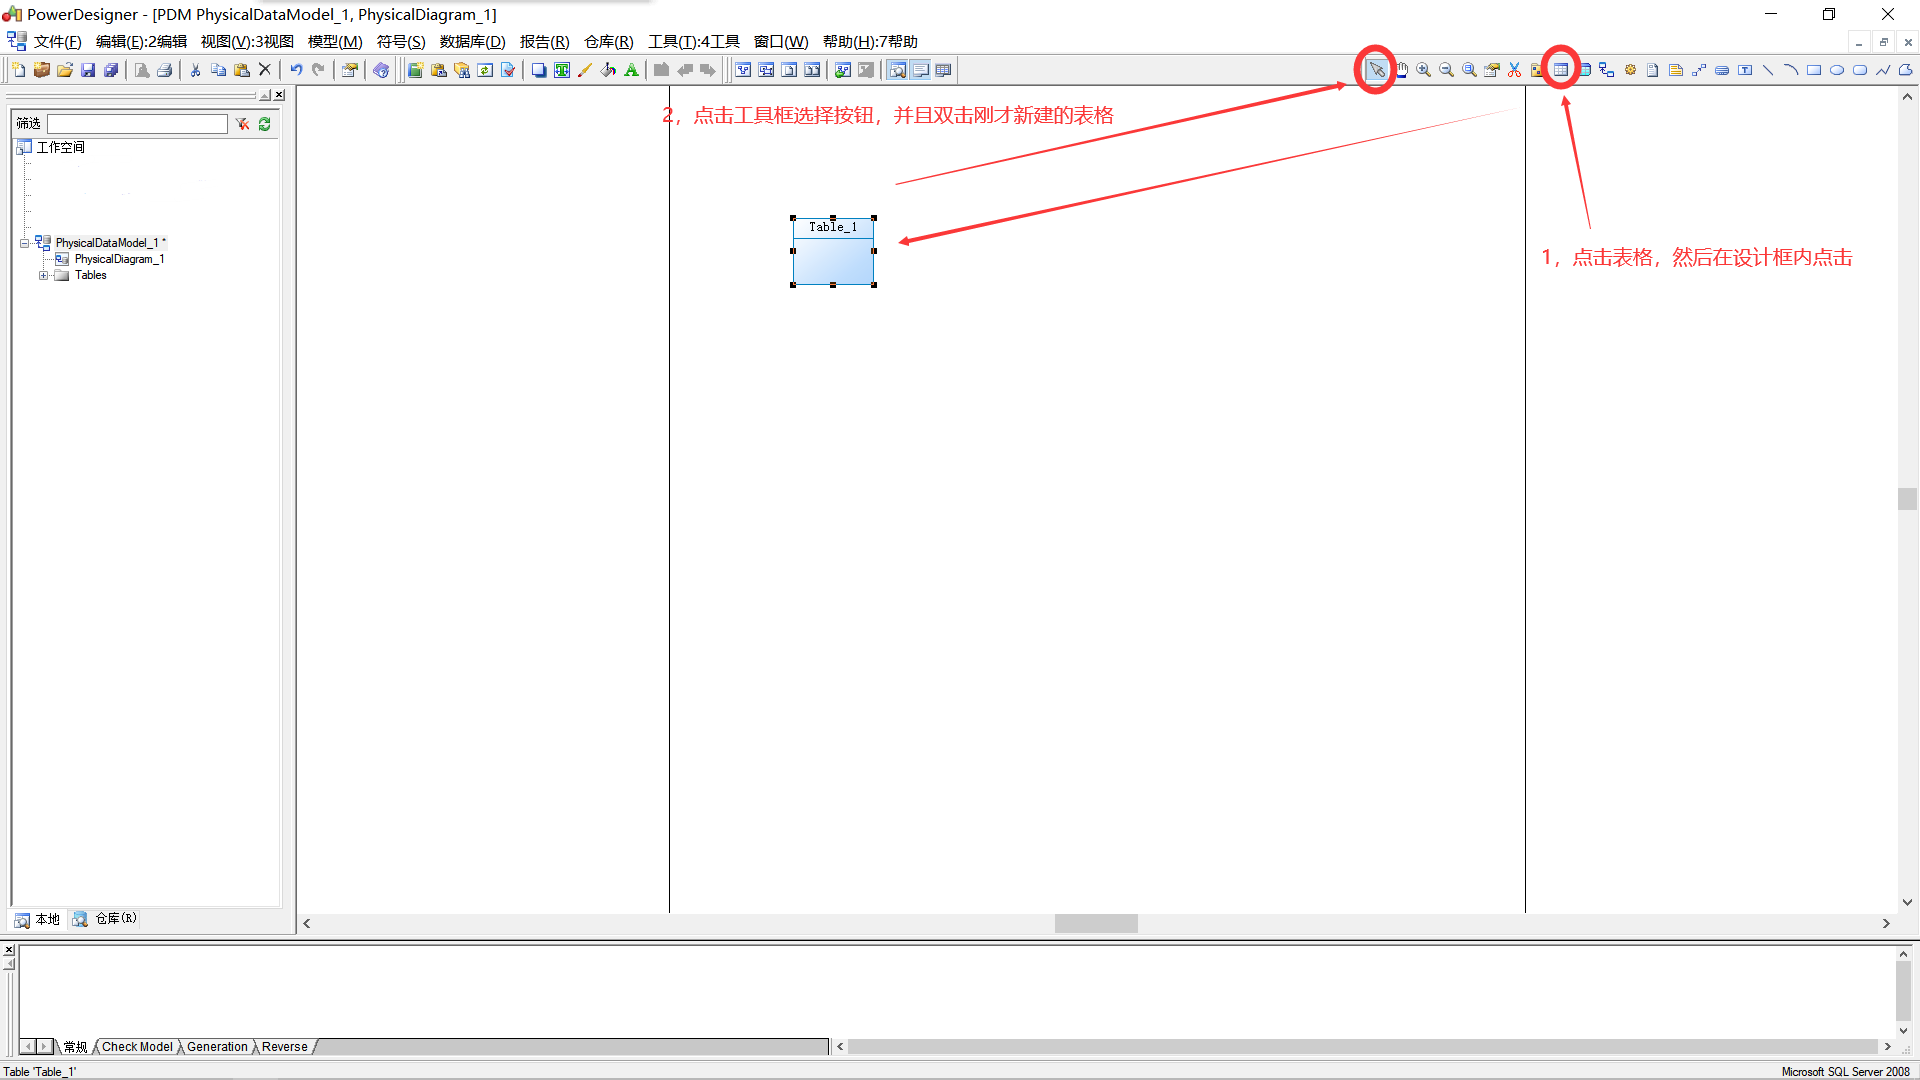The image size is (1920, 1080).
Task: Select the Package tool in palette
Action: click(1537, 70)
